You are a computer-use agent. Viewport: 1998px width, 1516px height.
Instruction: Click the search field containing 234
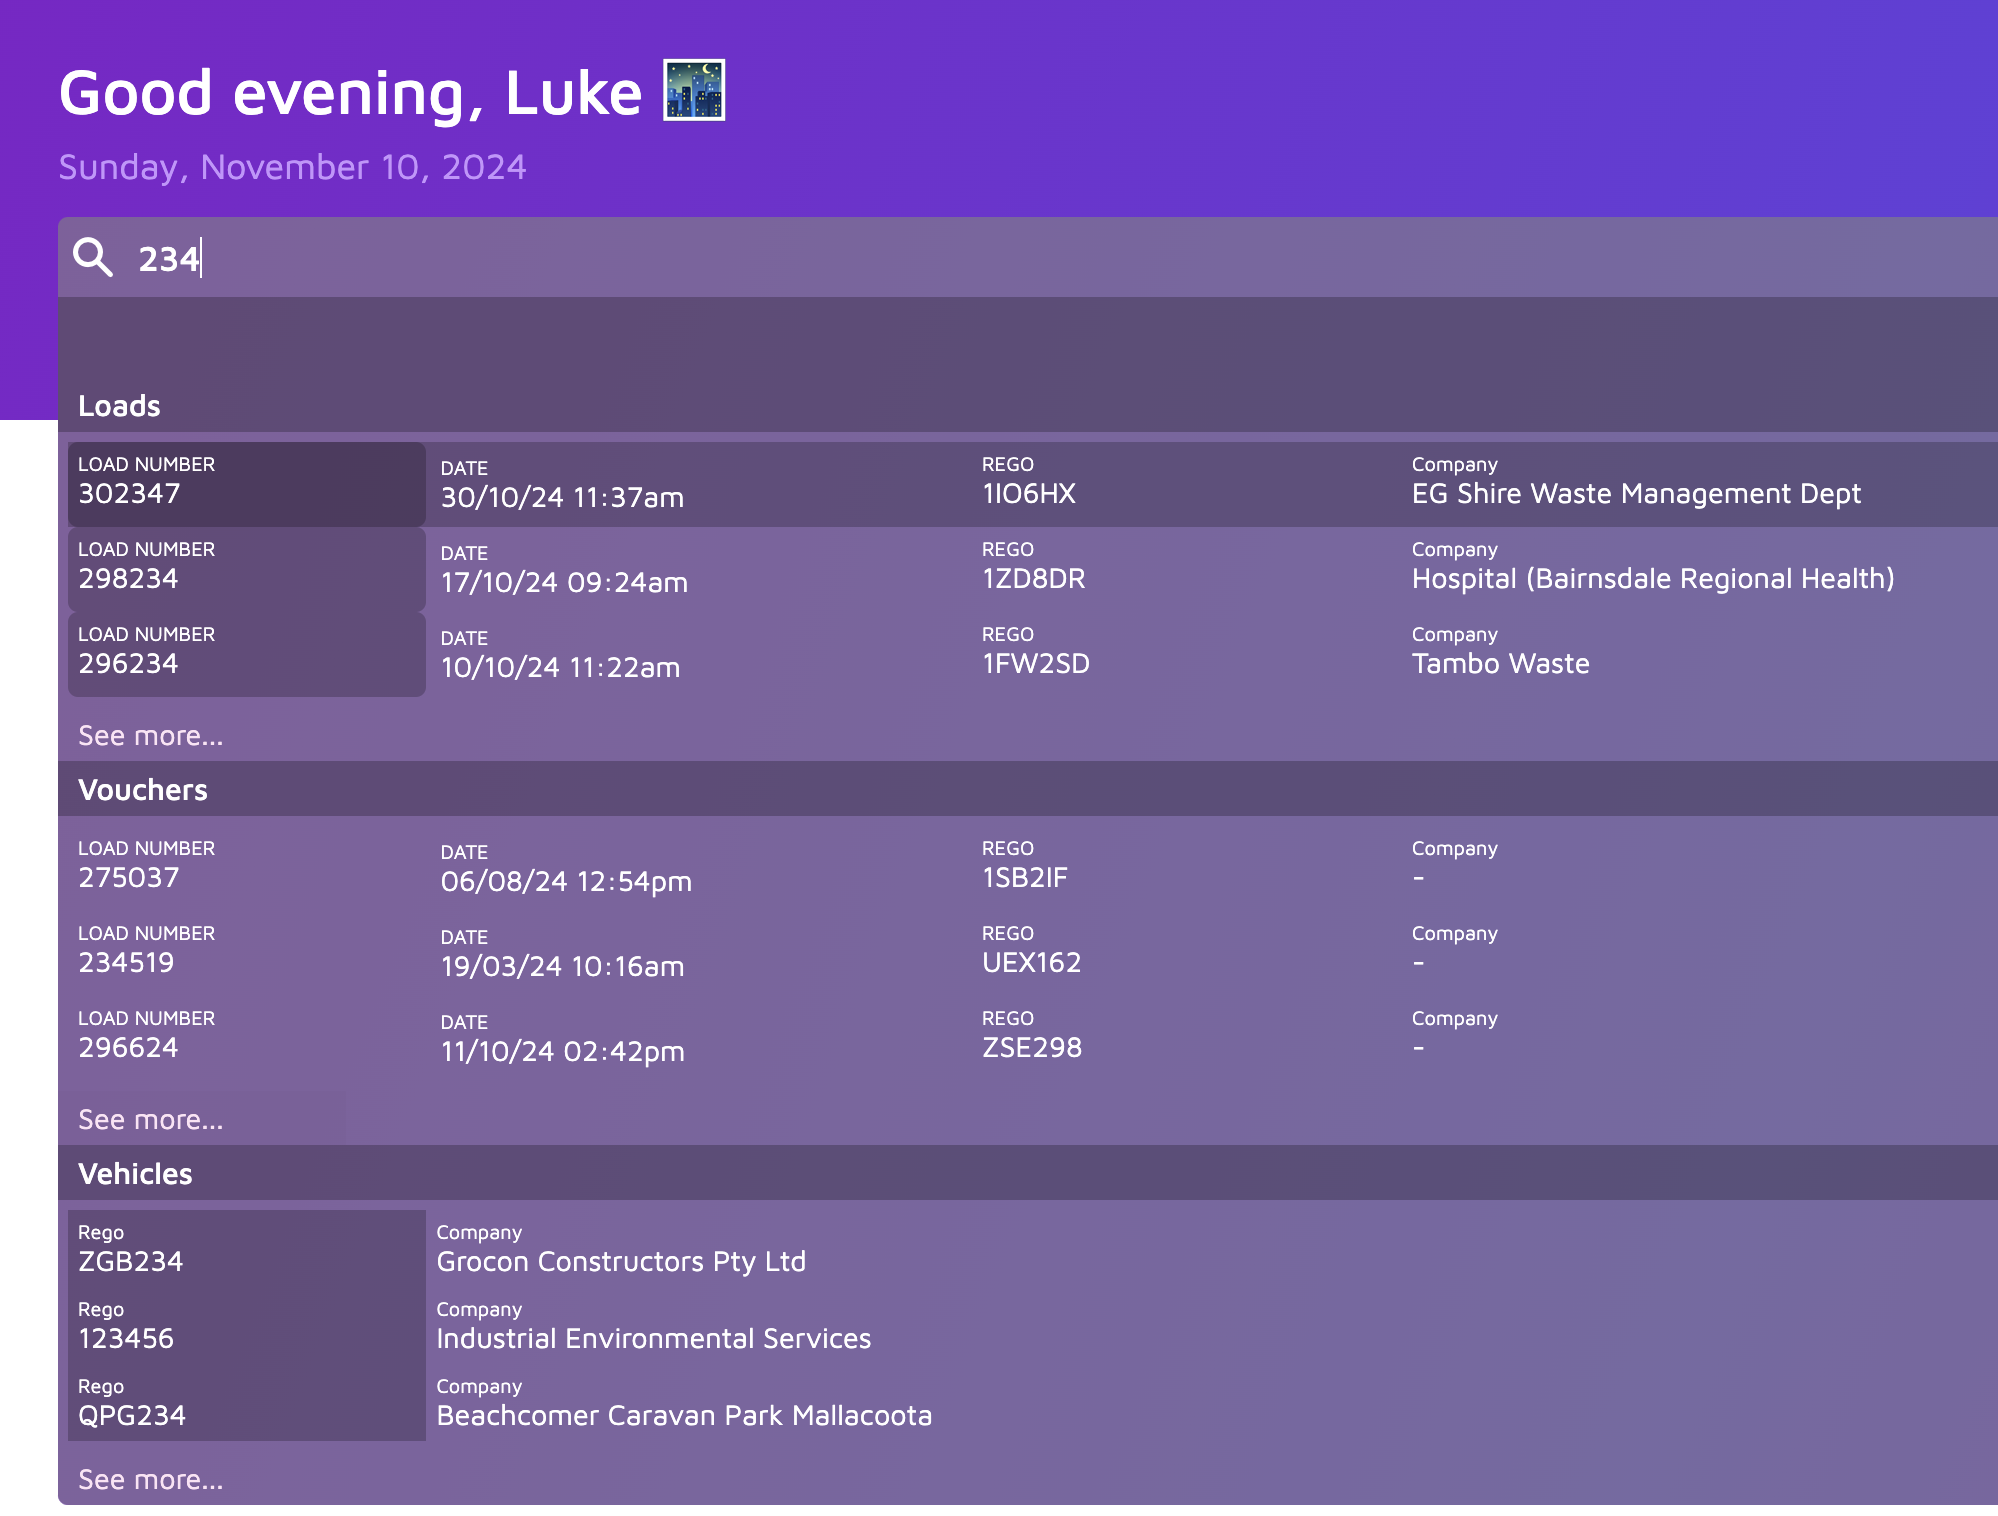(x=1000, y=258)
